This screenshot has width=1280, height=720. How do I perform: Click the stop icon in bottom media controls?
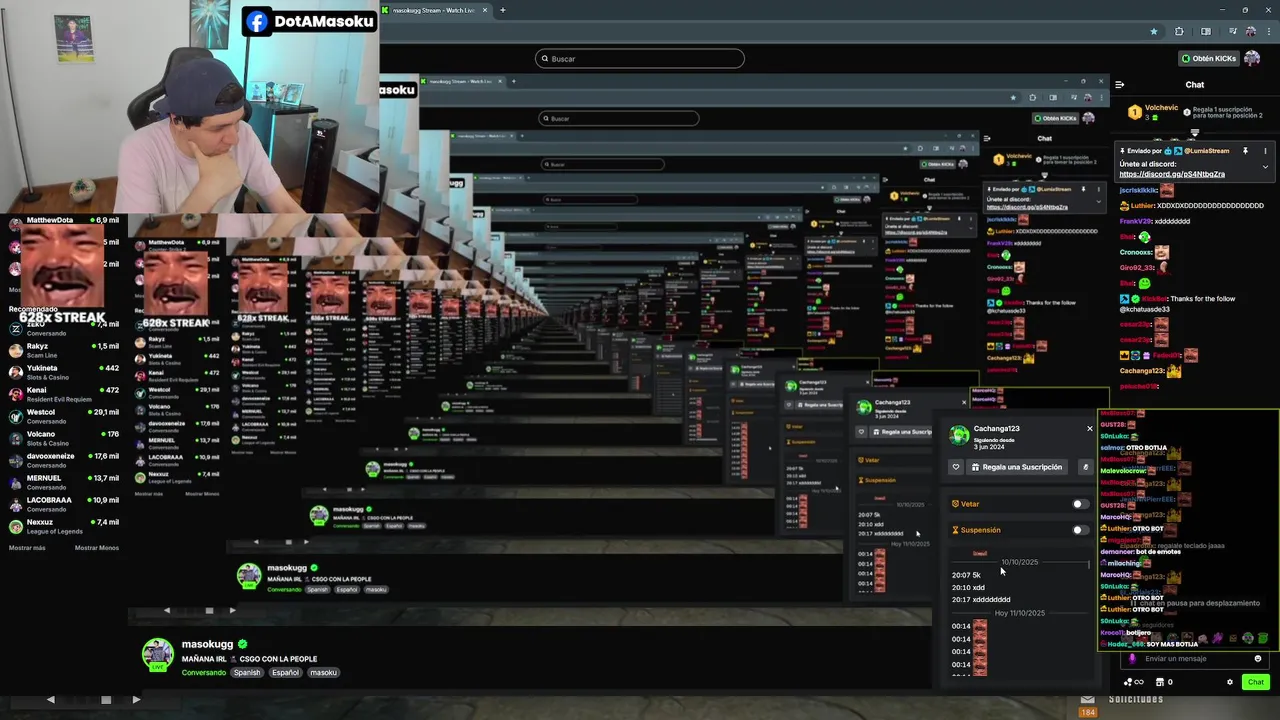click(x=106, y=700)
